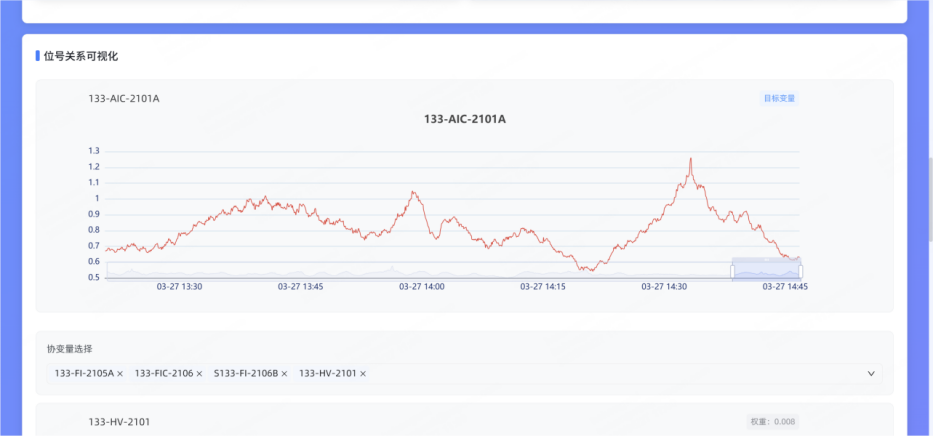
Task: Click the 03-27 14:45 axis label
Action: 785,287
